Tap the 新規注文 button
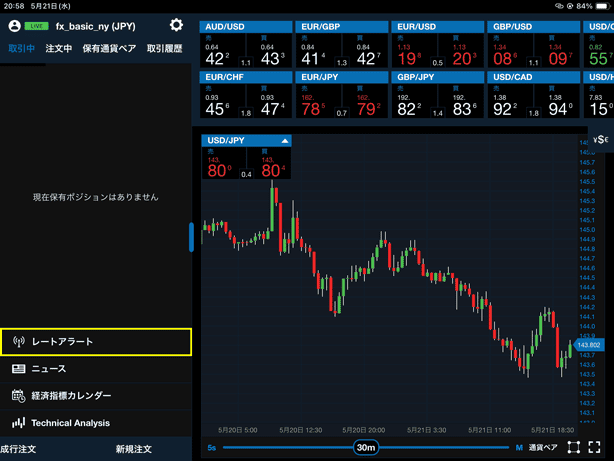This screenshot has width=614, height=461. click(x=134, y=449)
